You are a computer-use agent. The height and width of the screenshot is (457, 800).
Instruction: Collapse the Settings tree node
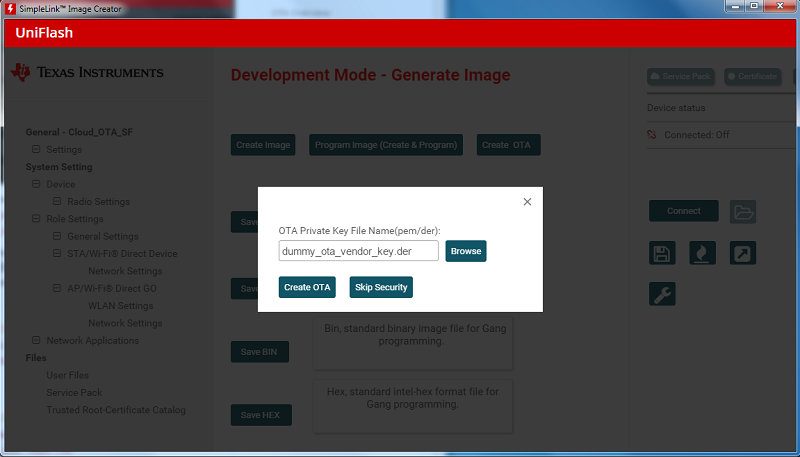[36, 149]
